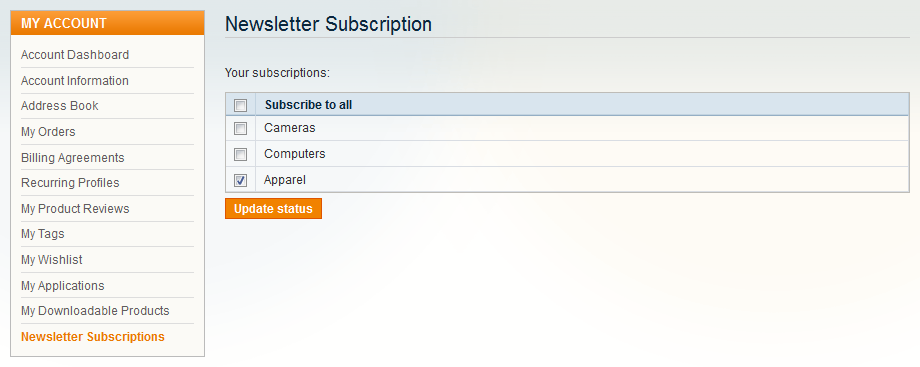Select Newsletter Subscriptions menu entry
This screenshot has height=367, width=920.
click(93, 336)
